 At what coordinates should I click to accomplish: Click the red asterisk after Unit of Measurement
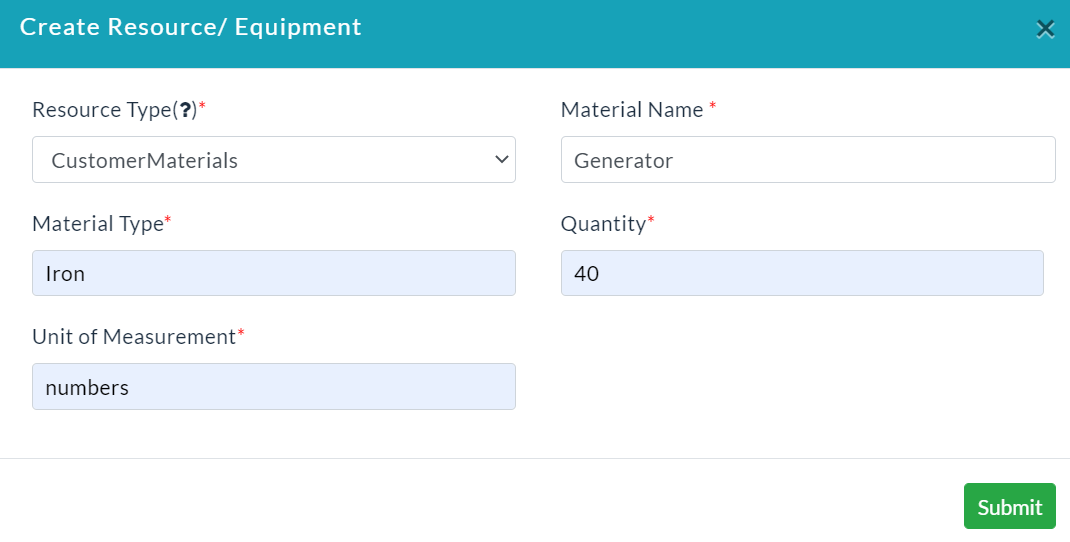(x=241, y=332)
